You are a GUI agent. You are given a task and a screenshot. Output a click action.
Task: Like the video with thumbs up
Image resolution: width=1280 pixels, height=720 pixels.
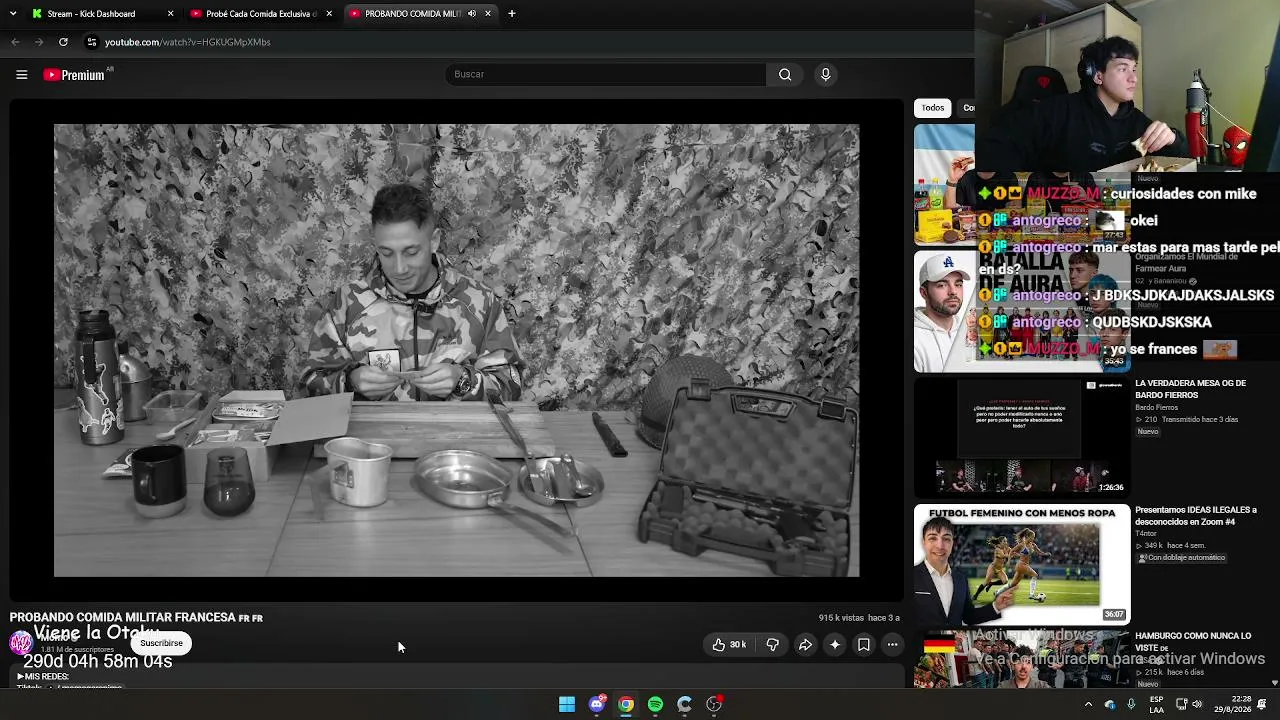point(729,645)
